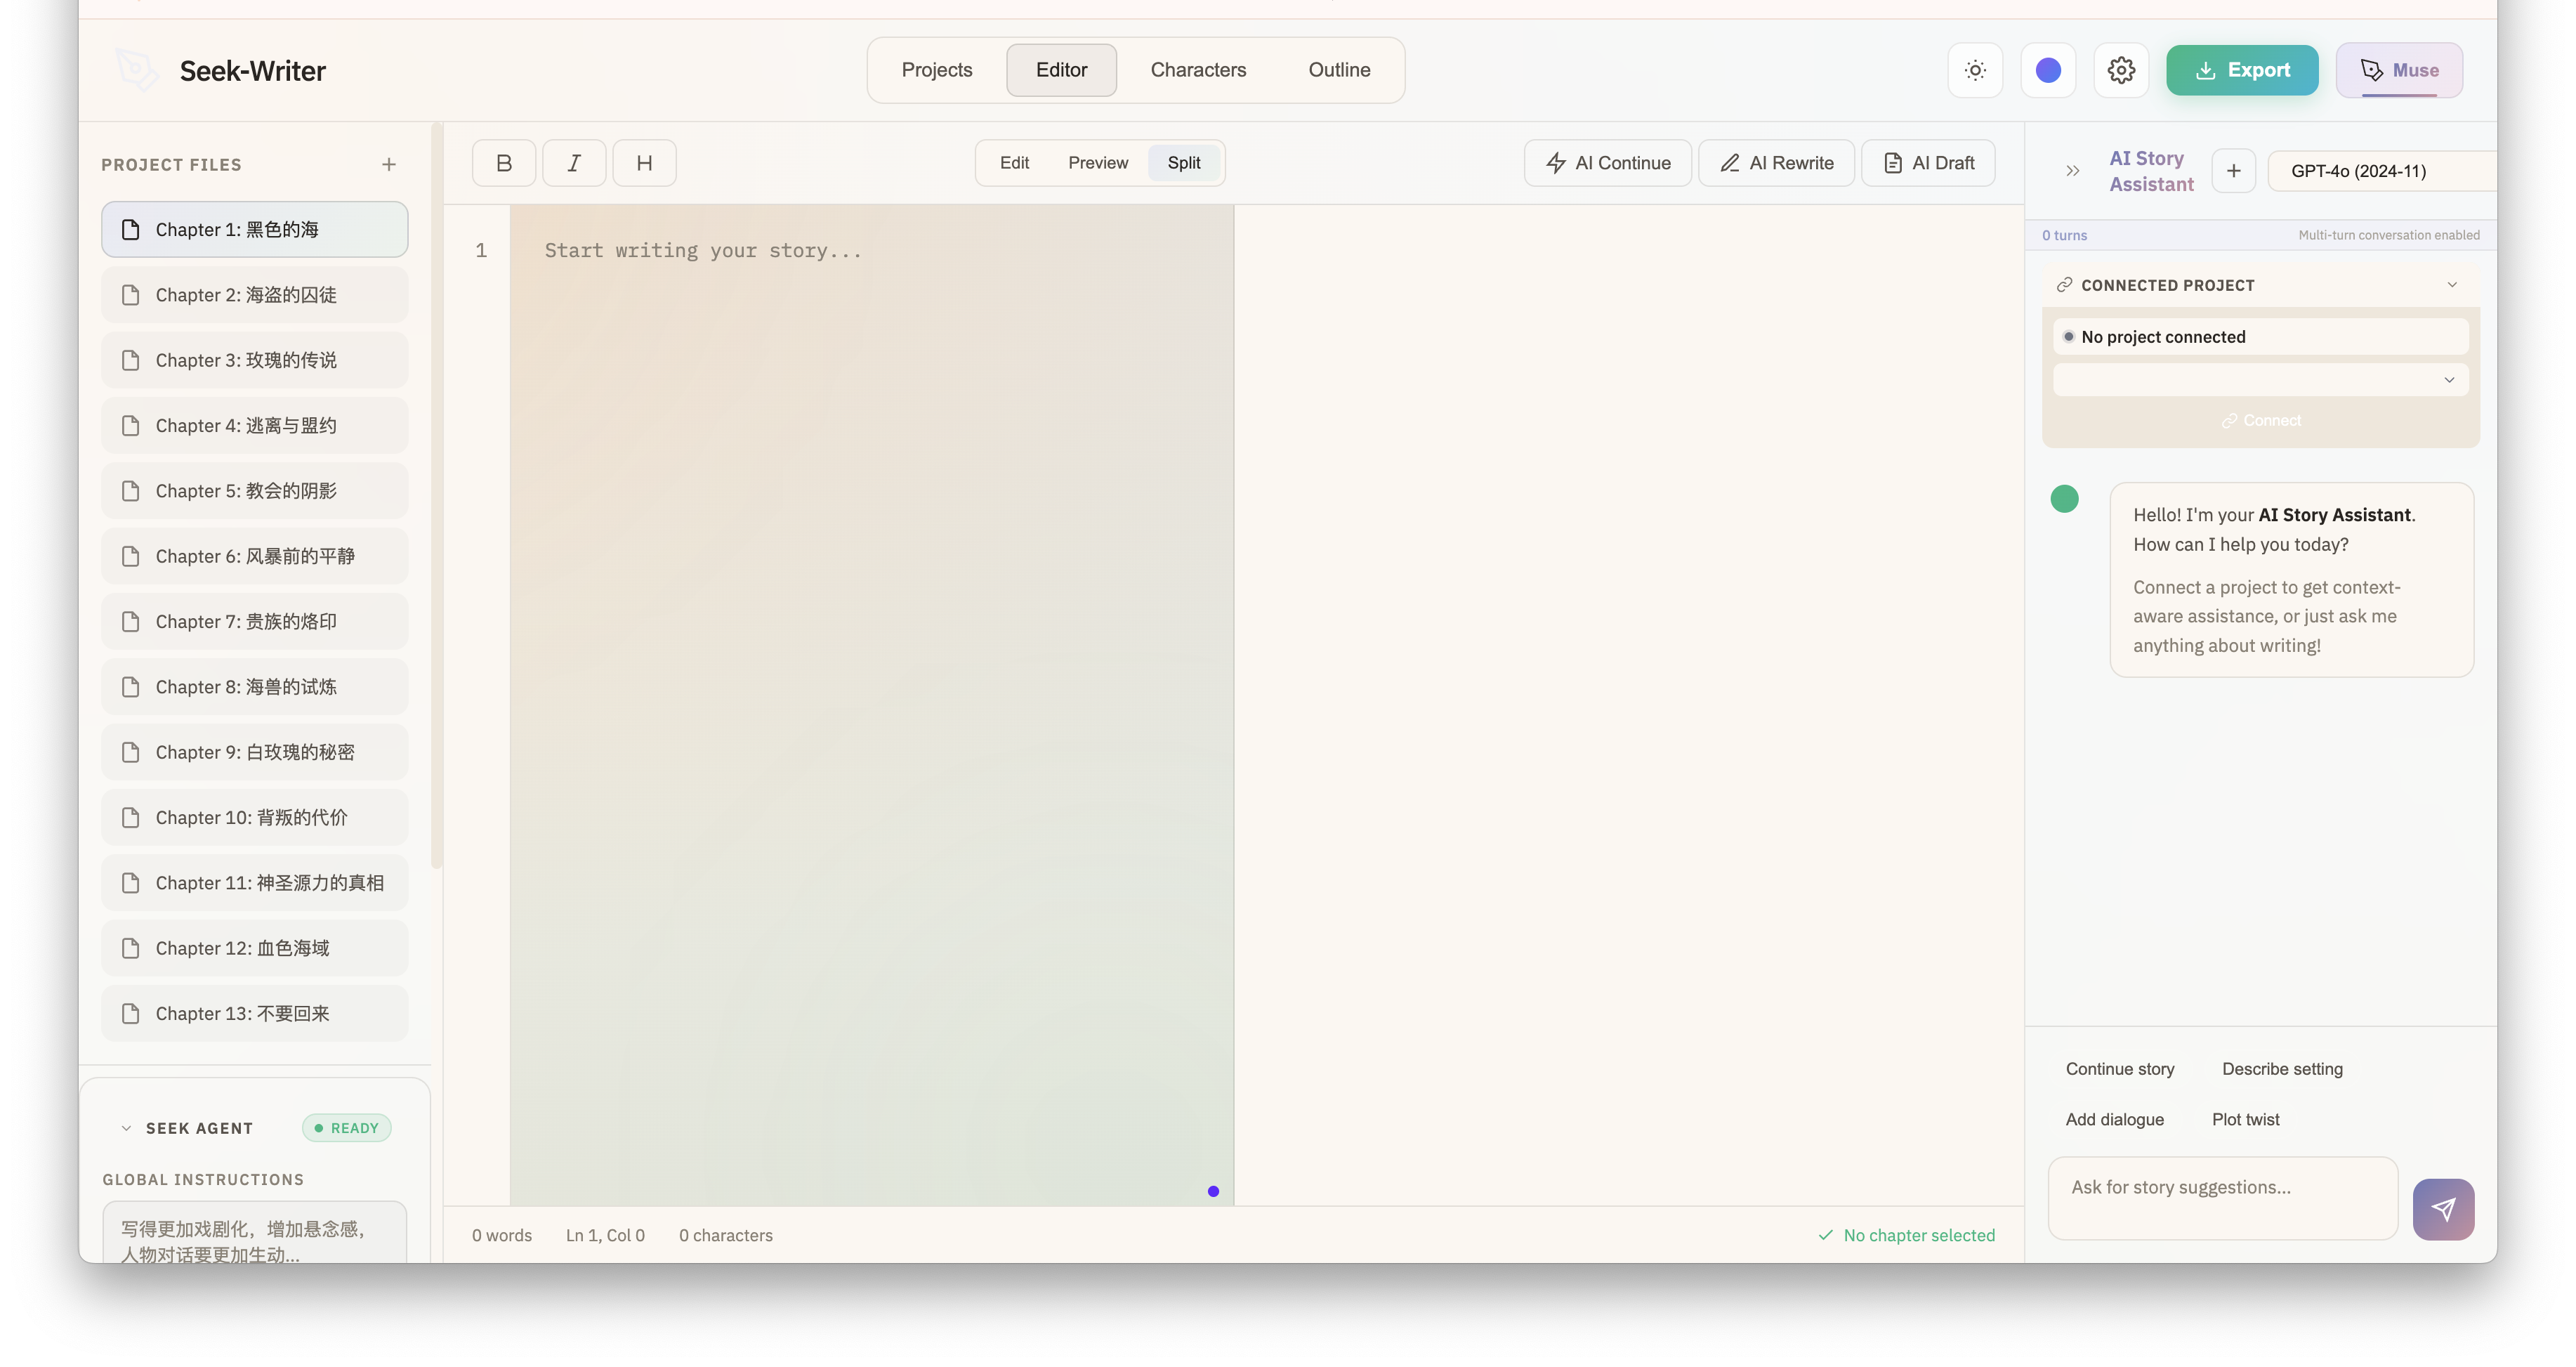The height and width of the screenshot is (1367, 2576).
Task: Open Chapter 11: 神圣源力的真相
Action: click(254, 883)
